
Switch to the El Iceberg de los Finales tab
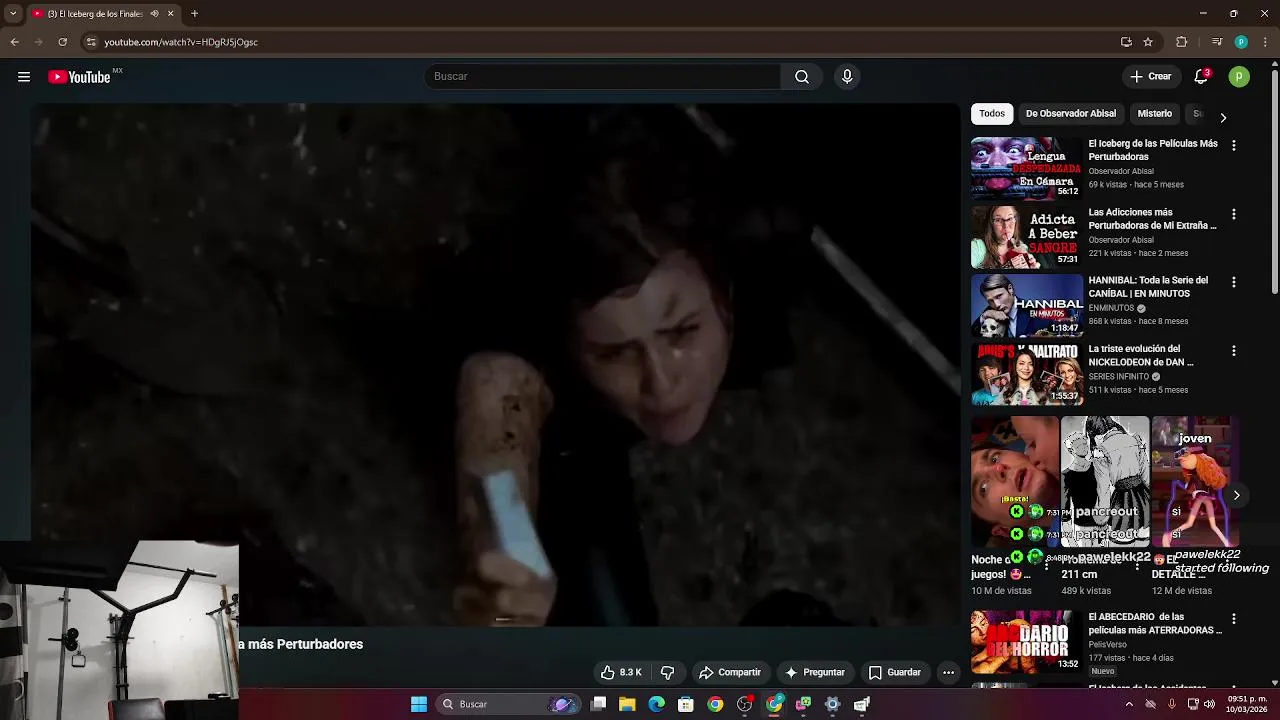coord(96,14)
